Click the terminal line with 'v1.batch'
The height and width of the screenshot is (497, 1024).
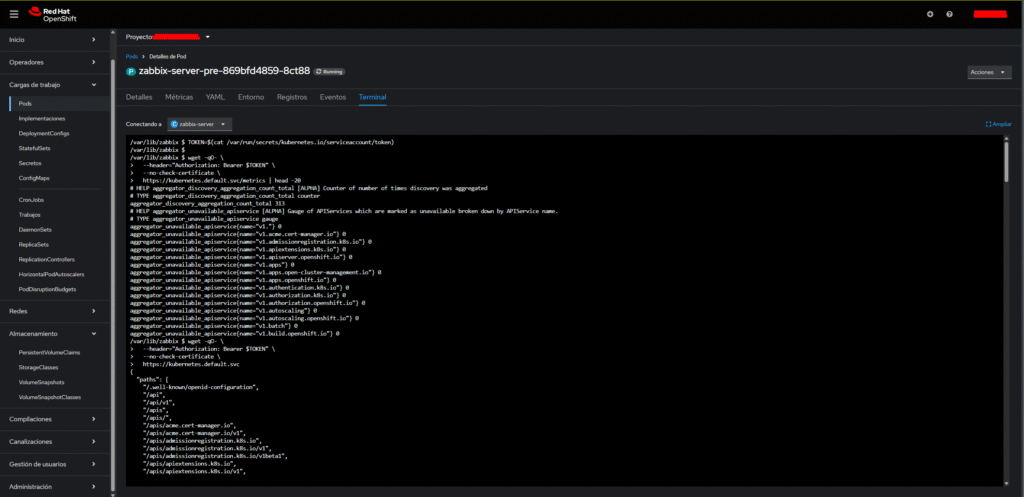point(214,326)
